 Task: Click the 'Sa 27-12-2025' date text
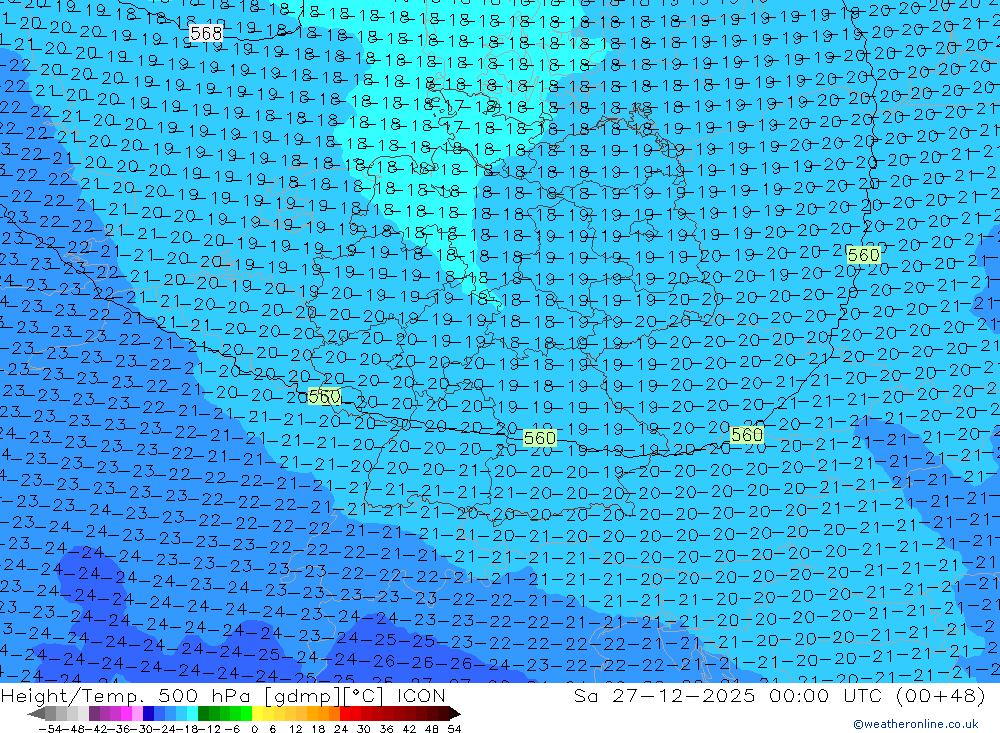click(664, 695)
